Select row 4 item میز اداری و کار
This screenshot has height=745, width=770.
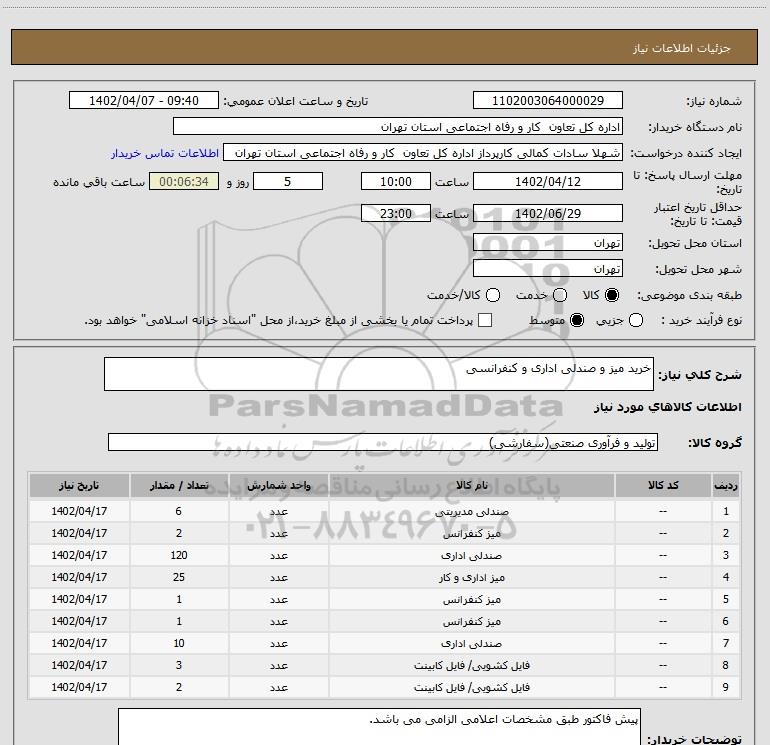coord(471,578)
